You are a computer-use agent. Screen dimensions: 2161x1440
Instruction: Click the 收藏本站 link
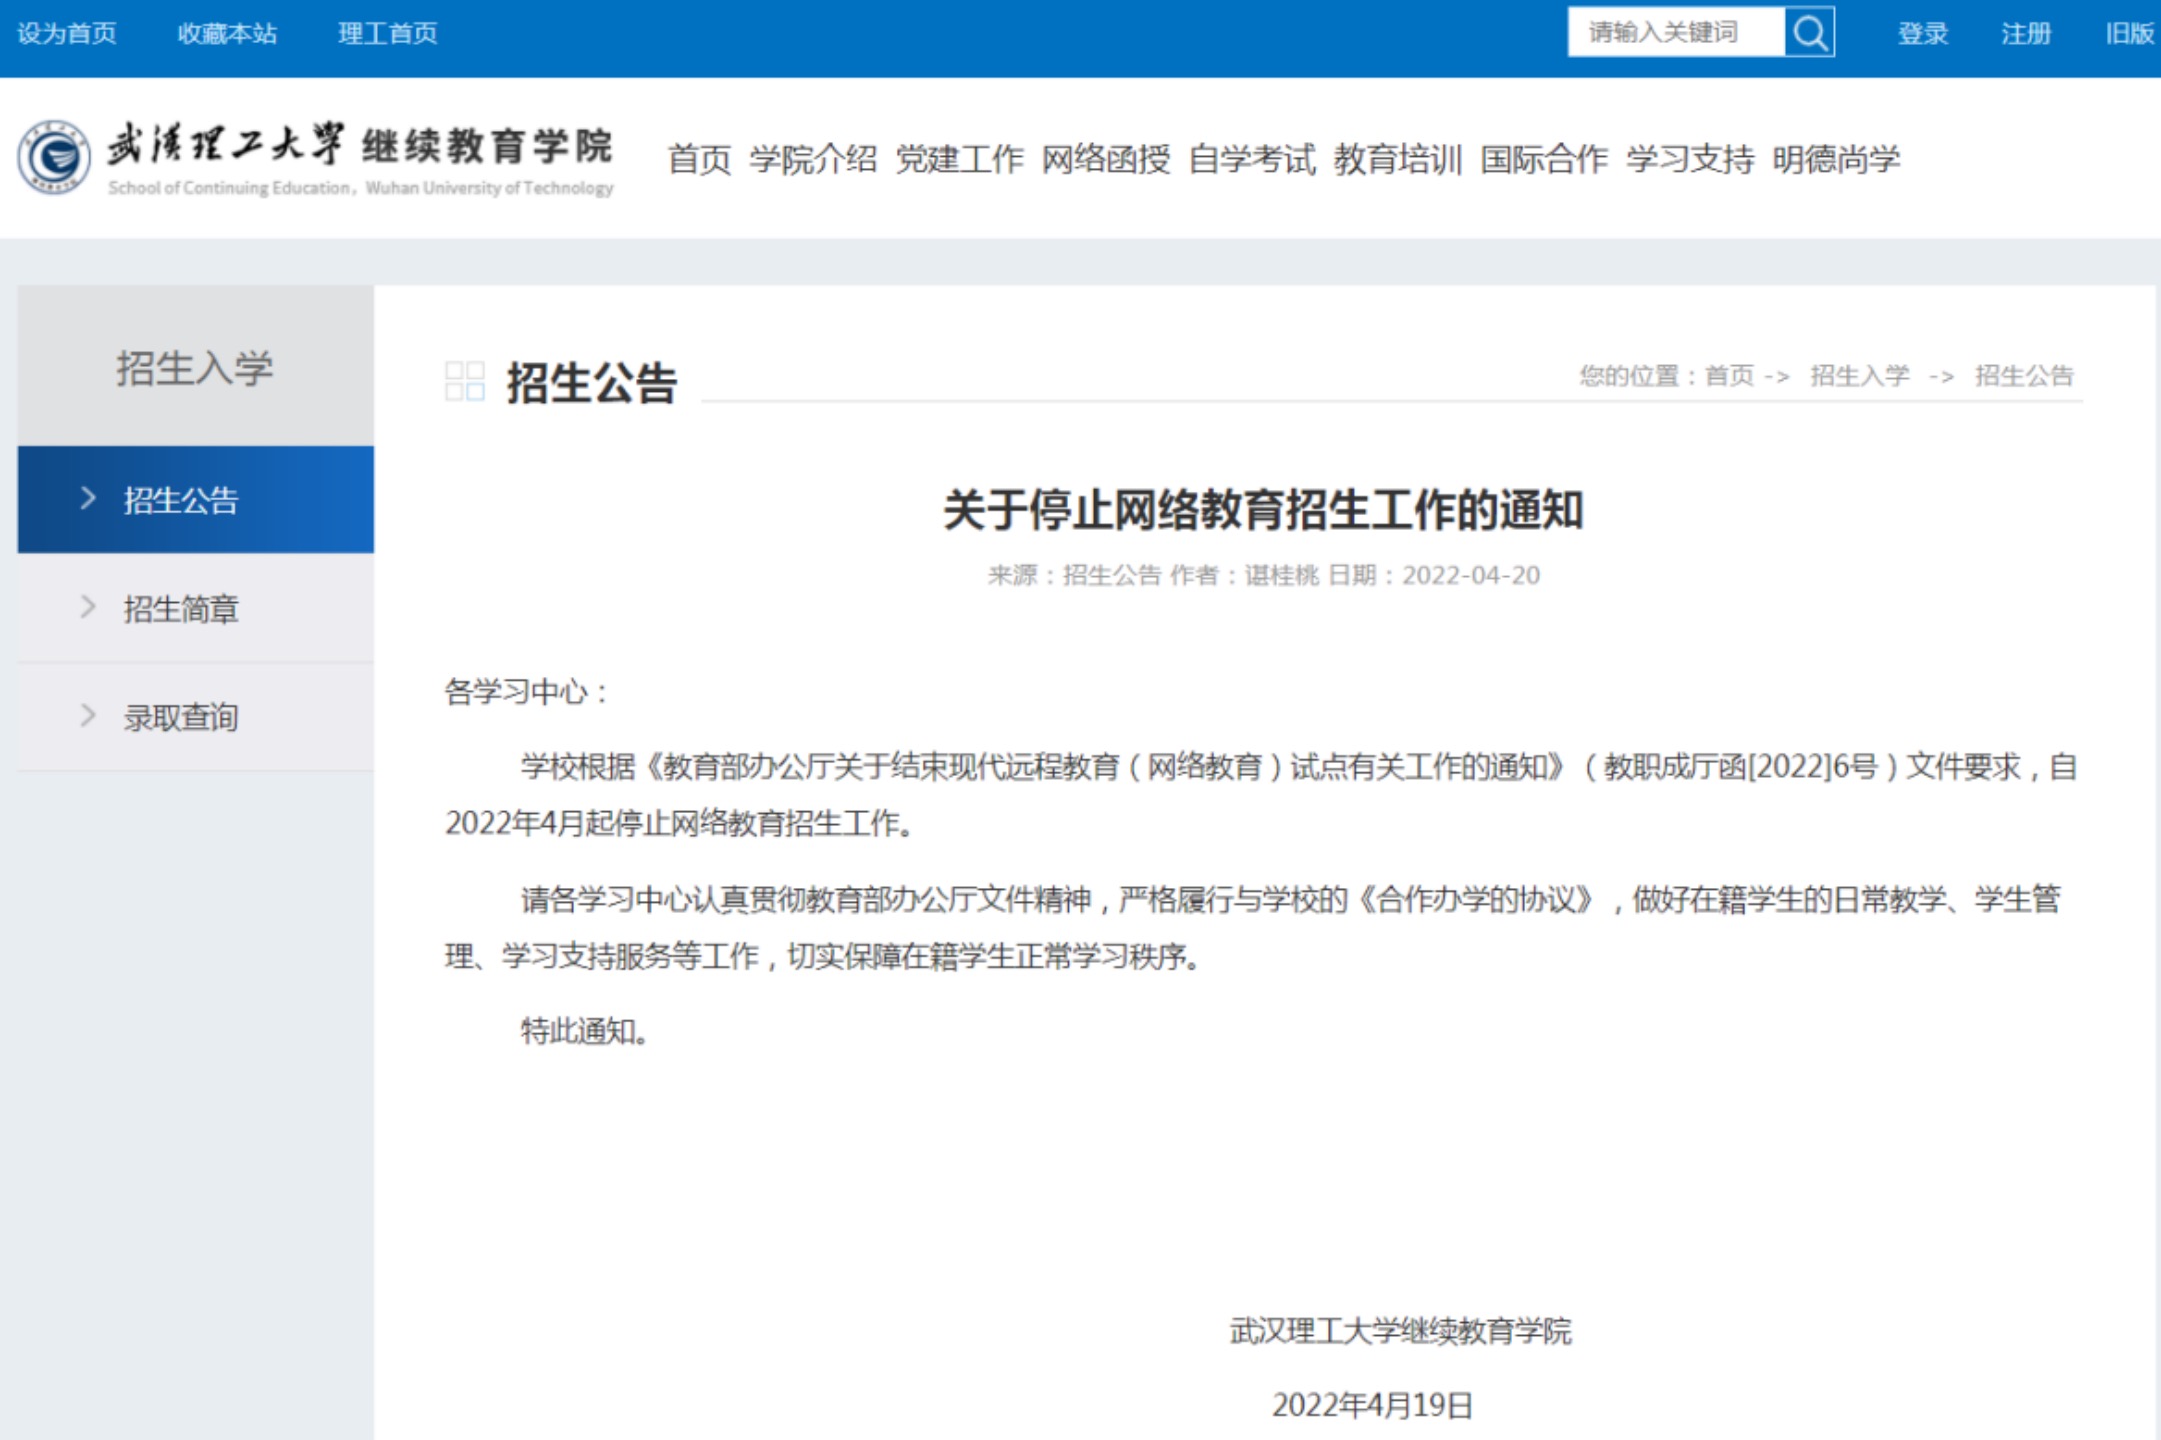227,34
